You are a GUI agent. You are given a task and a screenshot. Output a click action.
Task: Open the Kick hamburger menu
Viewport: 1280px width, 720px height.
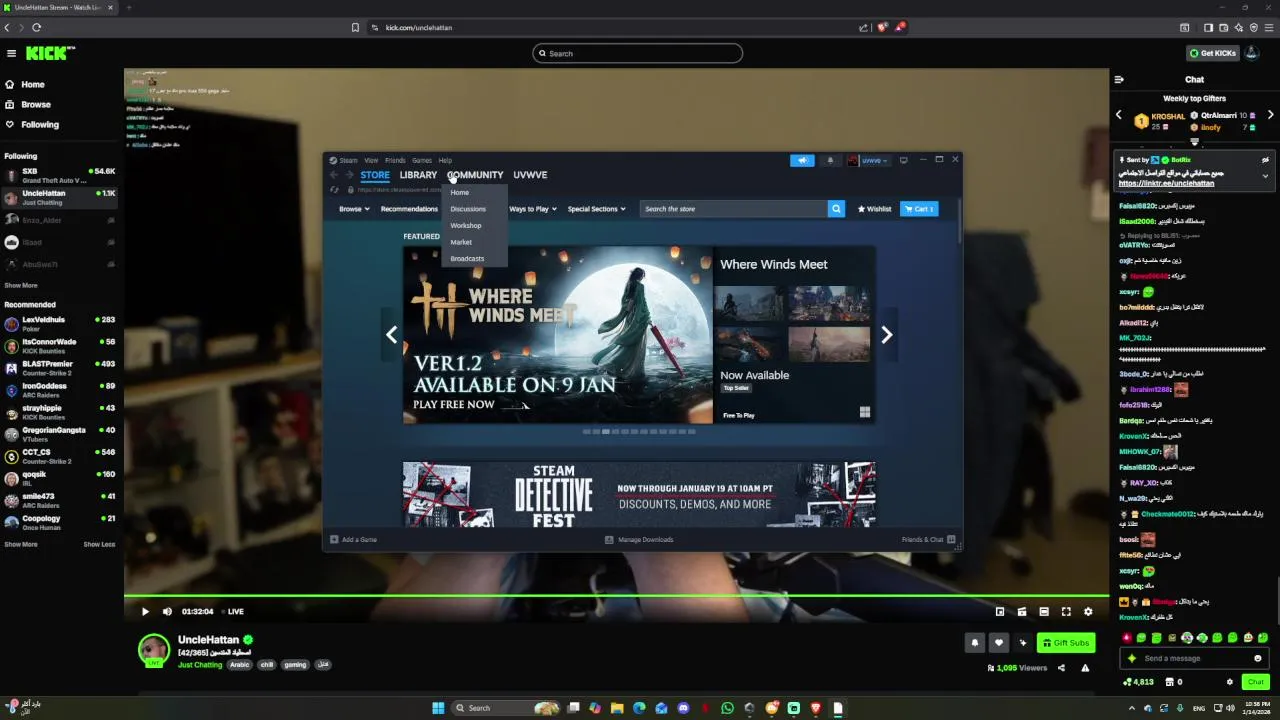click(11, 53)
